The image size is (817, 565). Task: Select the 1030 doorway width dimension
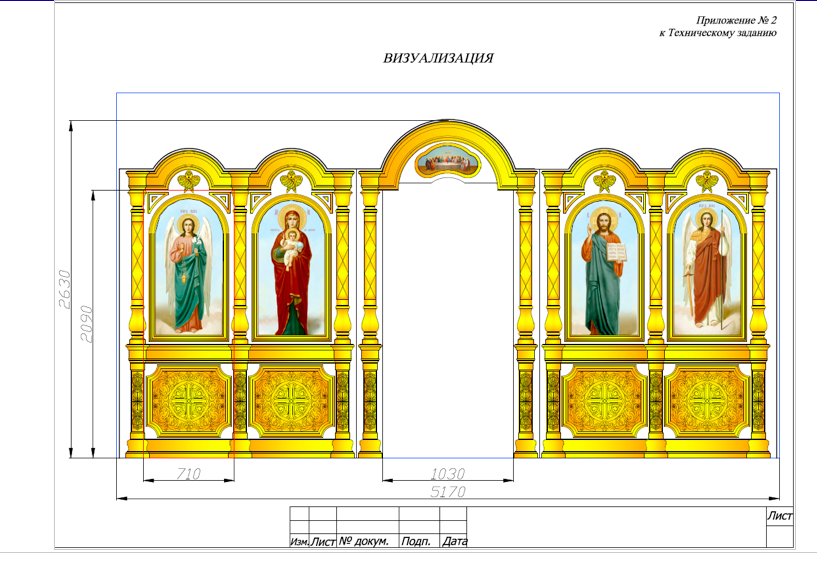click(x=448, y=474)
